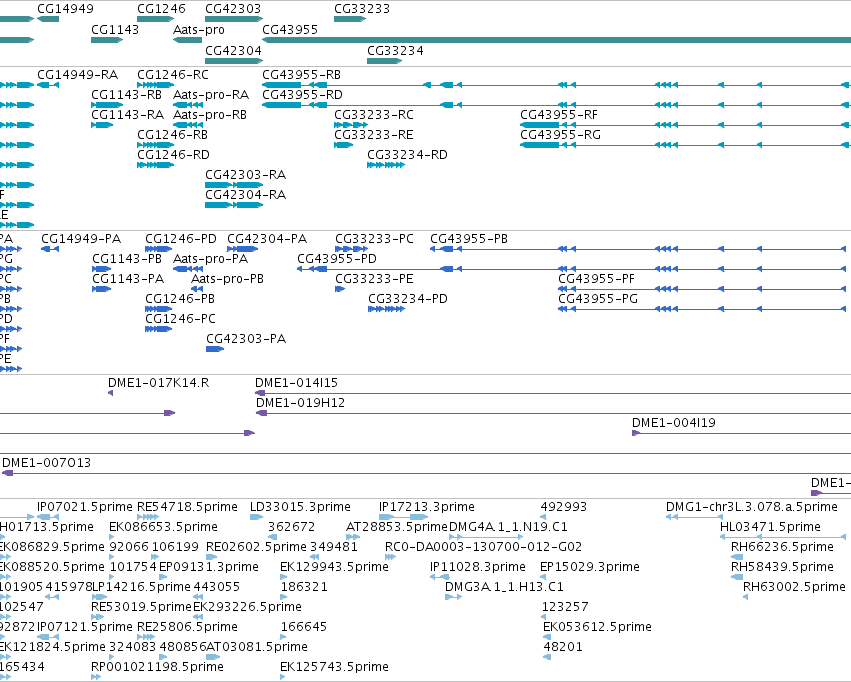Click protein CG33233-PC label
The width and height of the screenshot is (851, 682).
374,239
